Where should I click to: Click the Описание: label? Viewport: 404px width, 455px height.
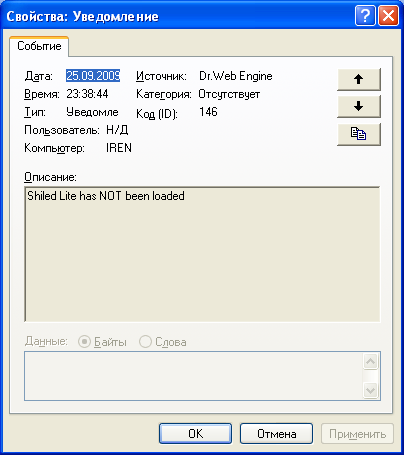pyautogui.click(x=50, y=177)
